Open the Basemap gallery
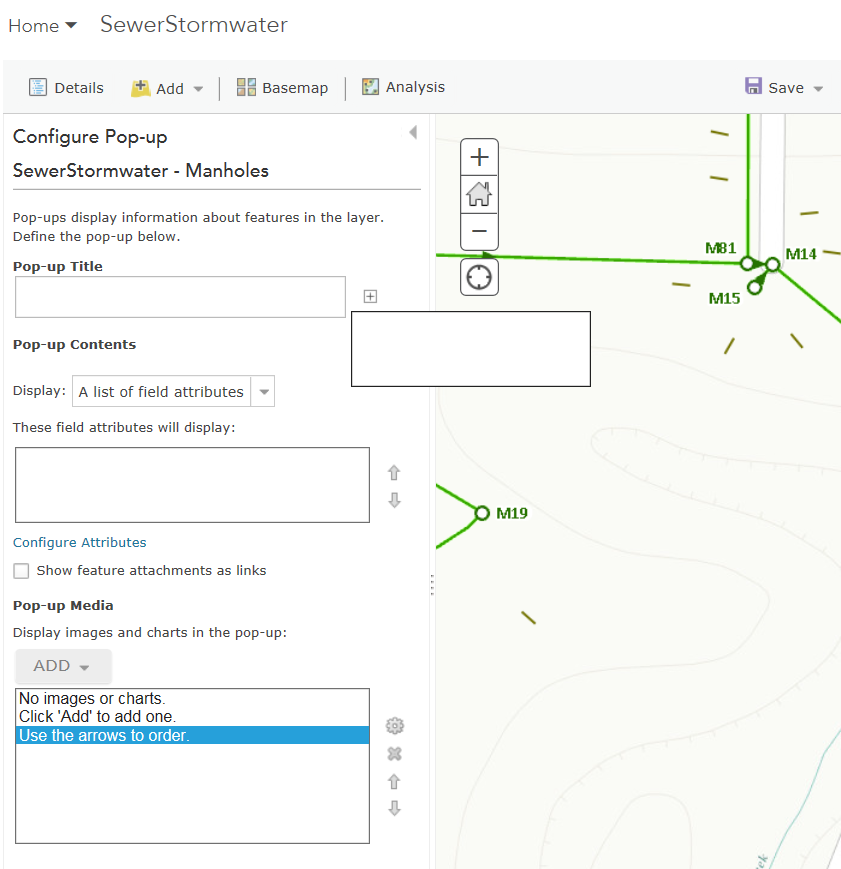The height and width of the screenshot is (869, 841). [x=282, y=88]
